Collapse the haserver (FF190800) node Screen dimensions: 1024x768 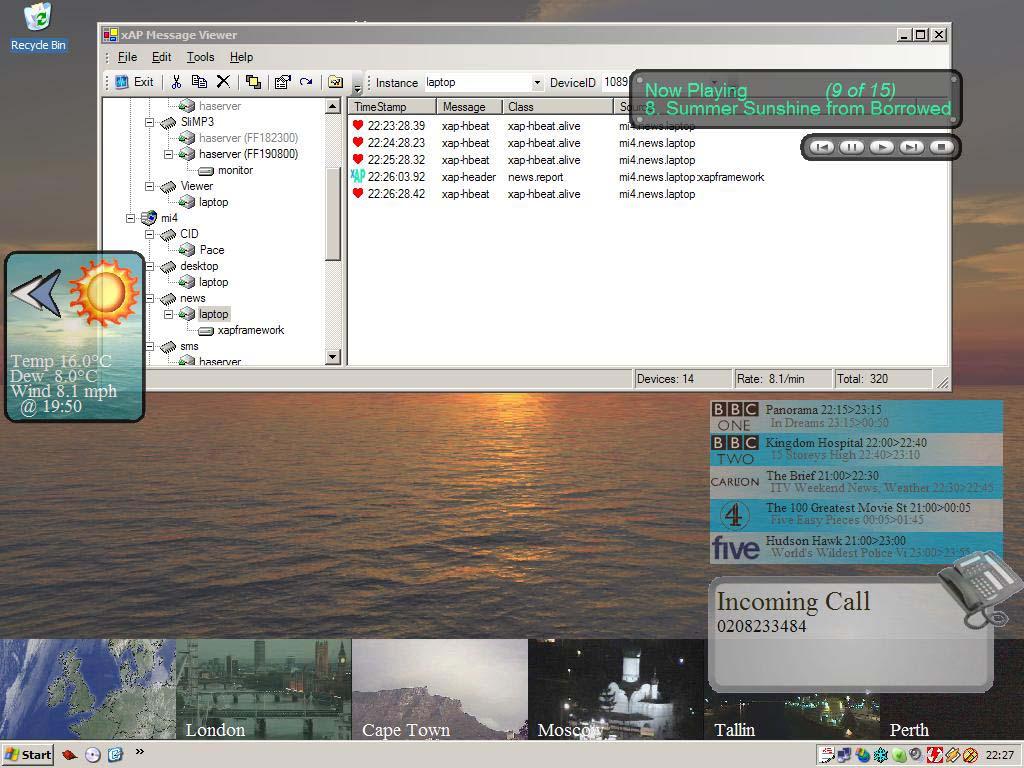click(x=169, y=154)
